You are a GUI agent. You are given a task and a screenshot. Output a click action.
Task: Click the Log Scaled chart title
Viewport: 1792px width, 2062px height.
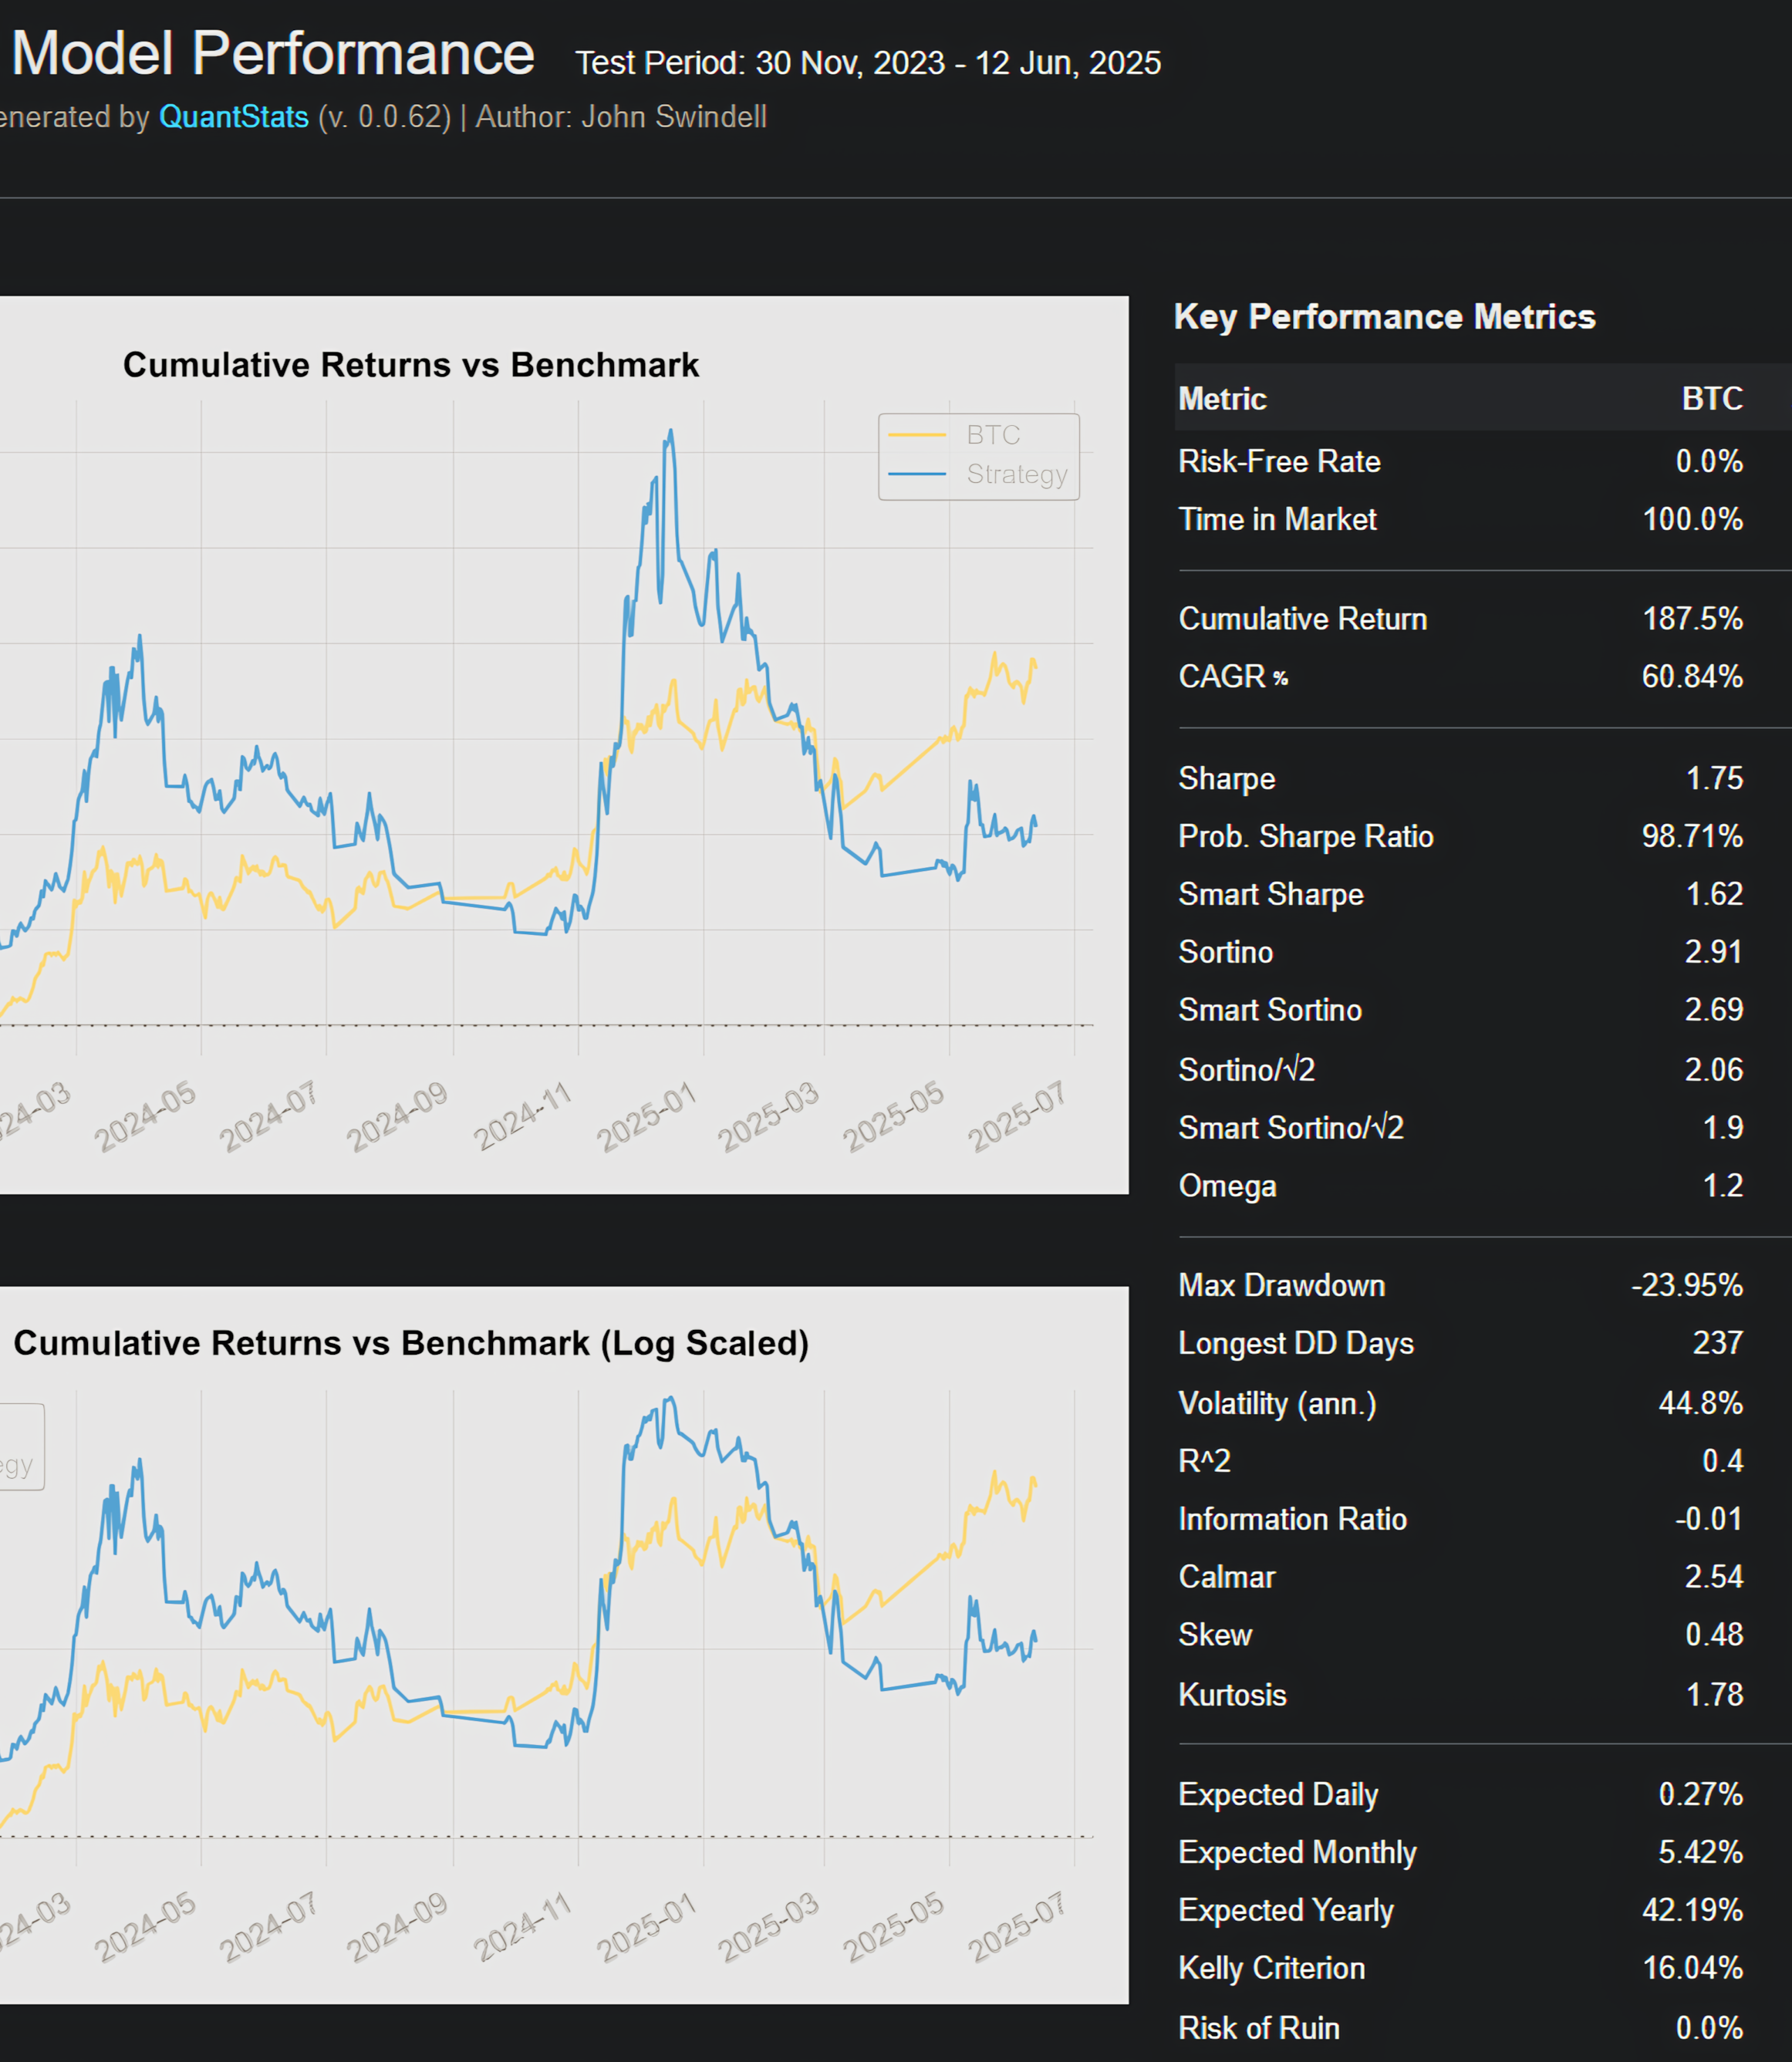tap(410, 1343)
